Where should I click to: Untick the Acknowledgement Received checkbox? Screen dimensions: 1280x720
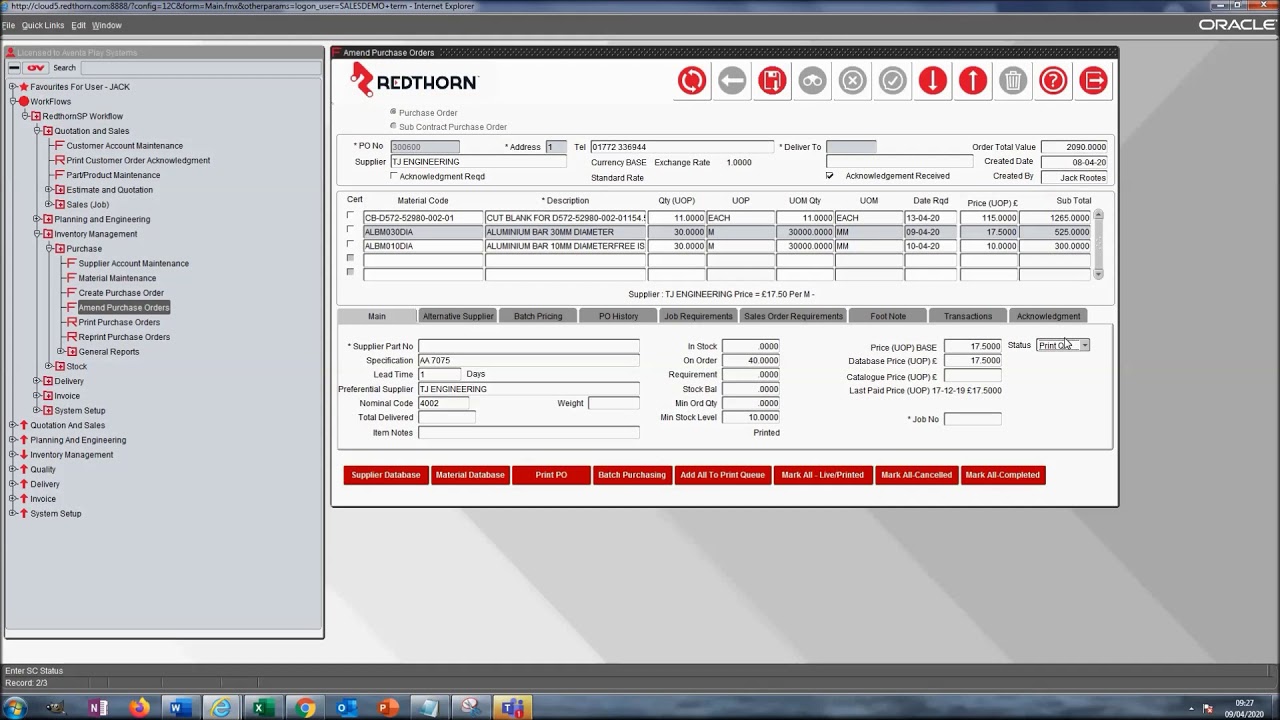tap(829, 176)
